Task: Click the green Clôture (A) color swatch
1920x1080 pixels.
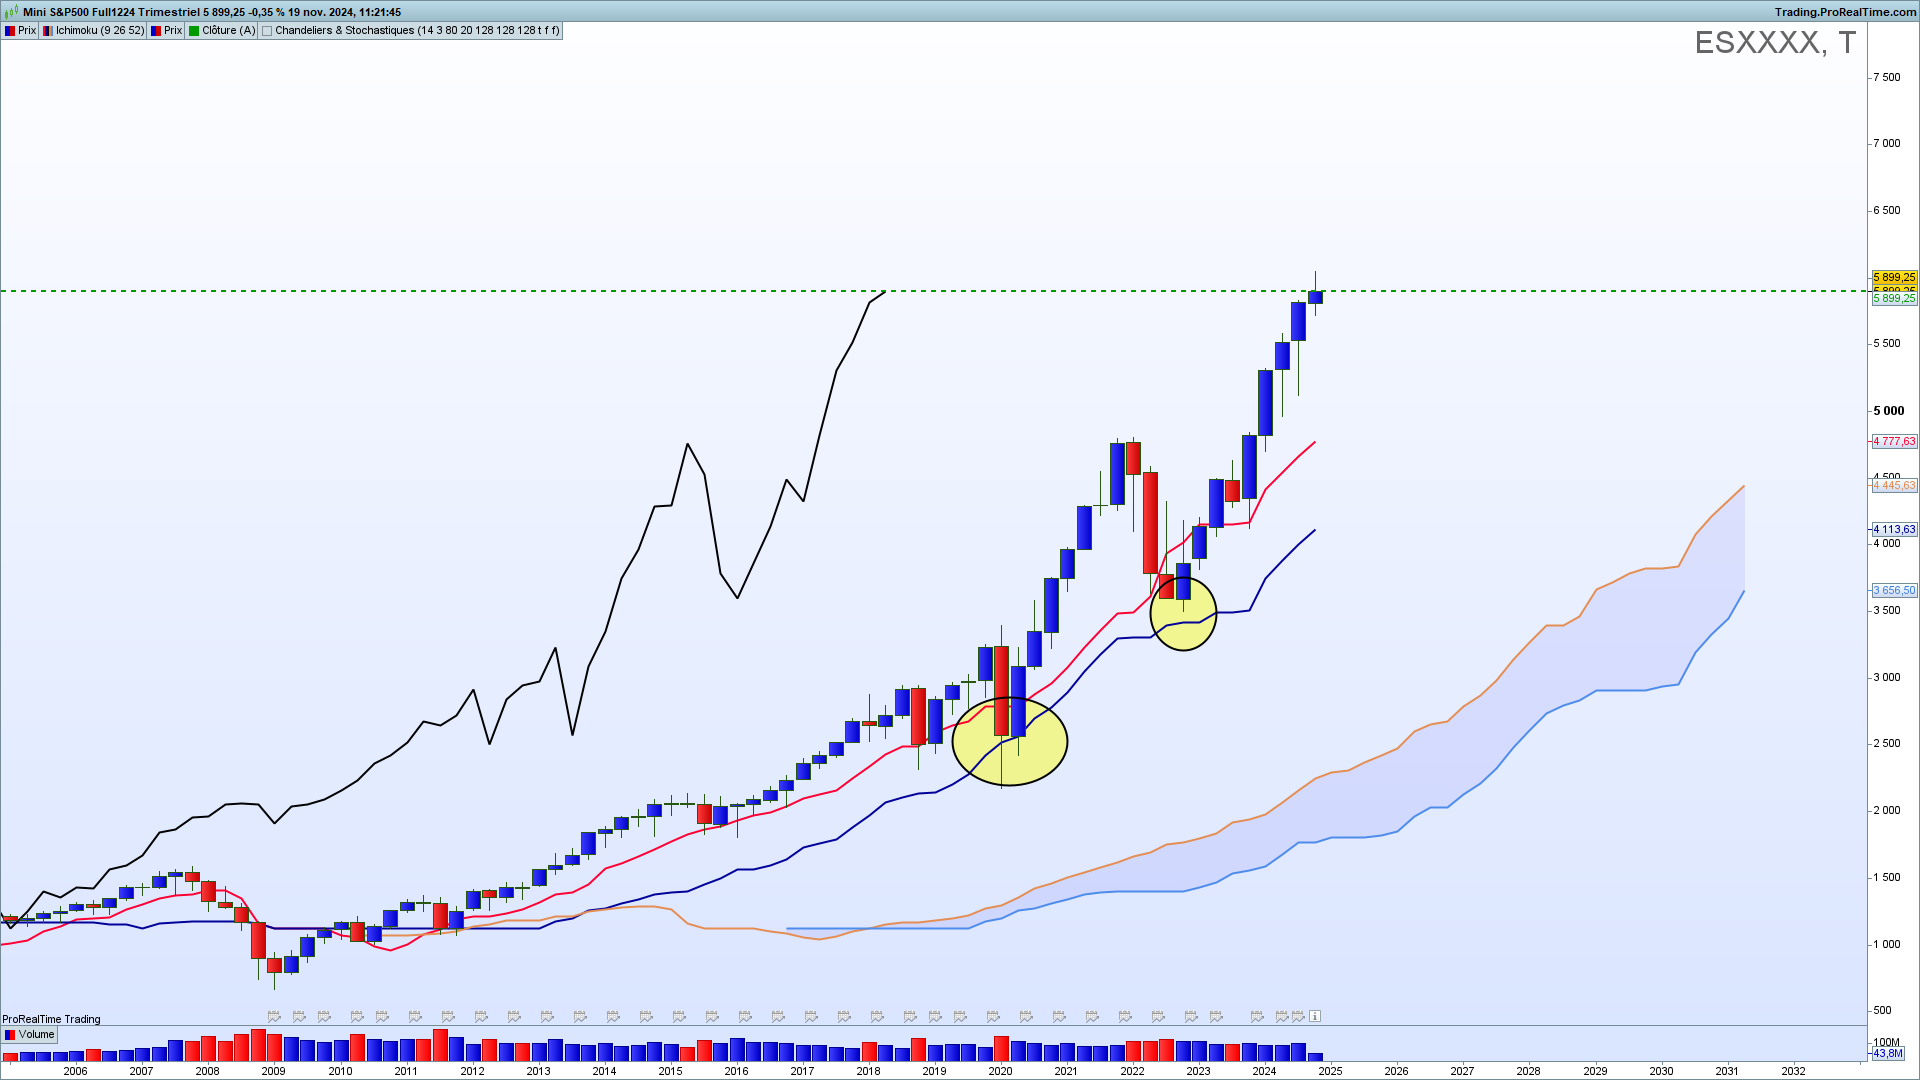Action: click(194, 31)
